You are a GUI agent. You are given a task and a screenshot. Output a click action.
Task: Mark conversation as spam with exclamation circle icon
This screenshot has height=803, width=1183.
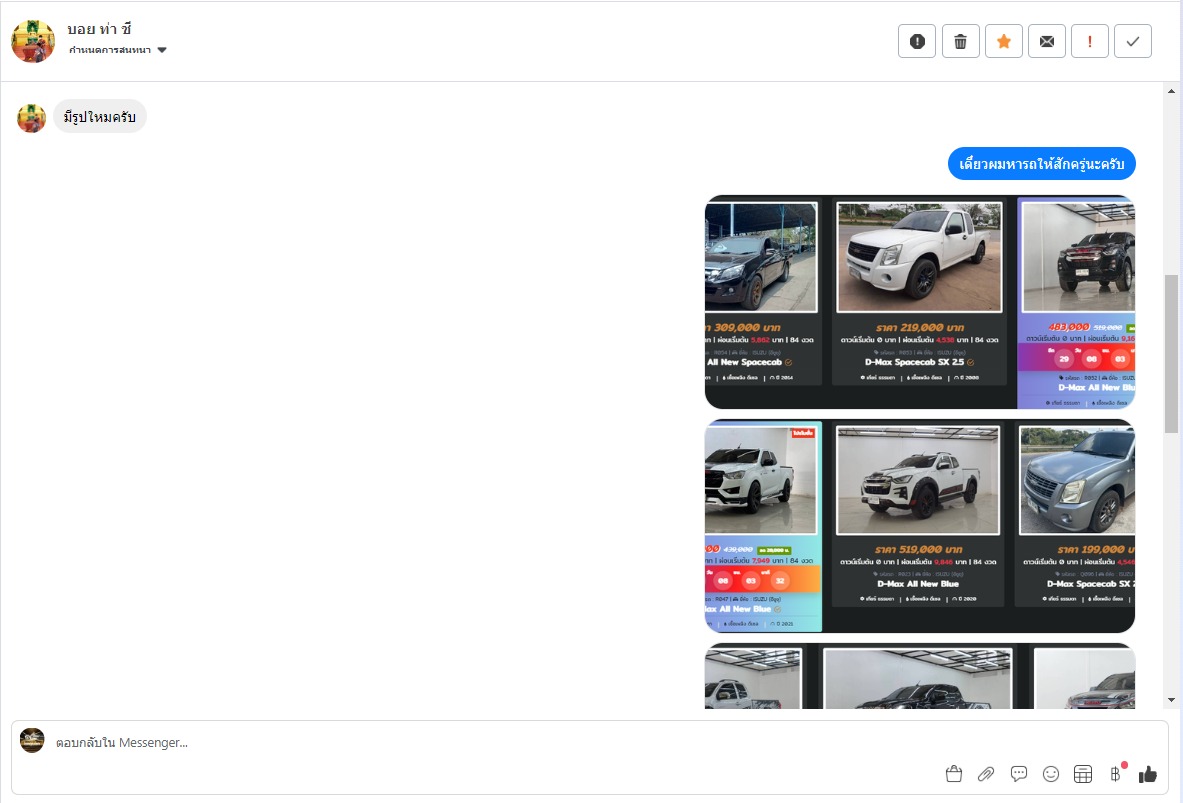(x=917, y=42)
